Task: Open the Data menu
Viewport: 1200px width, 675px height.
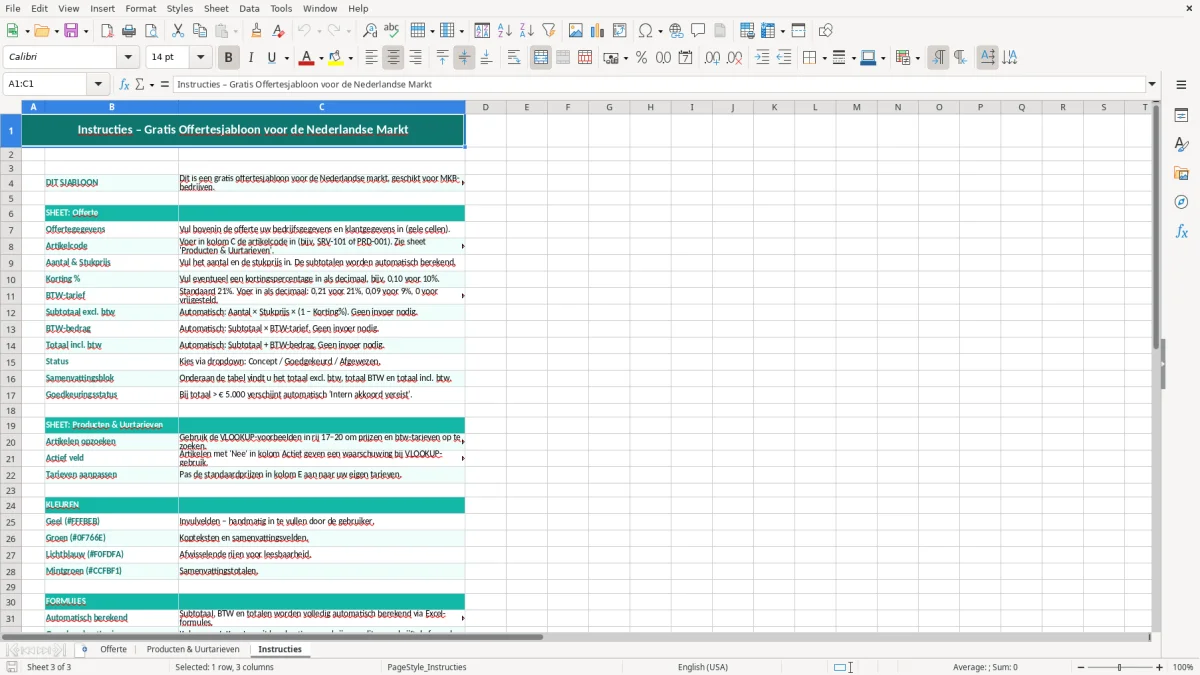Action: click(x=249, y=8)
